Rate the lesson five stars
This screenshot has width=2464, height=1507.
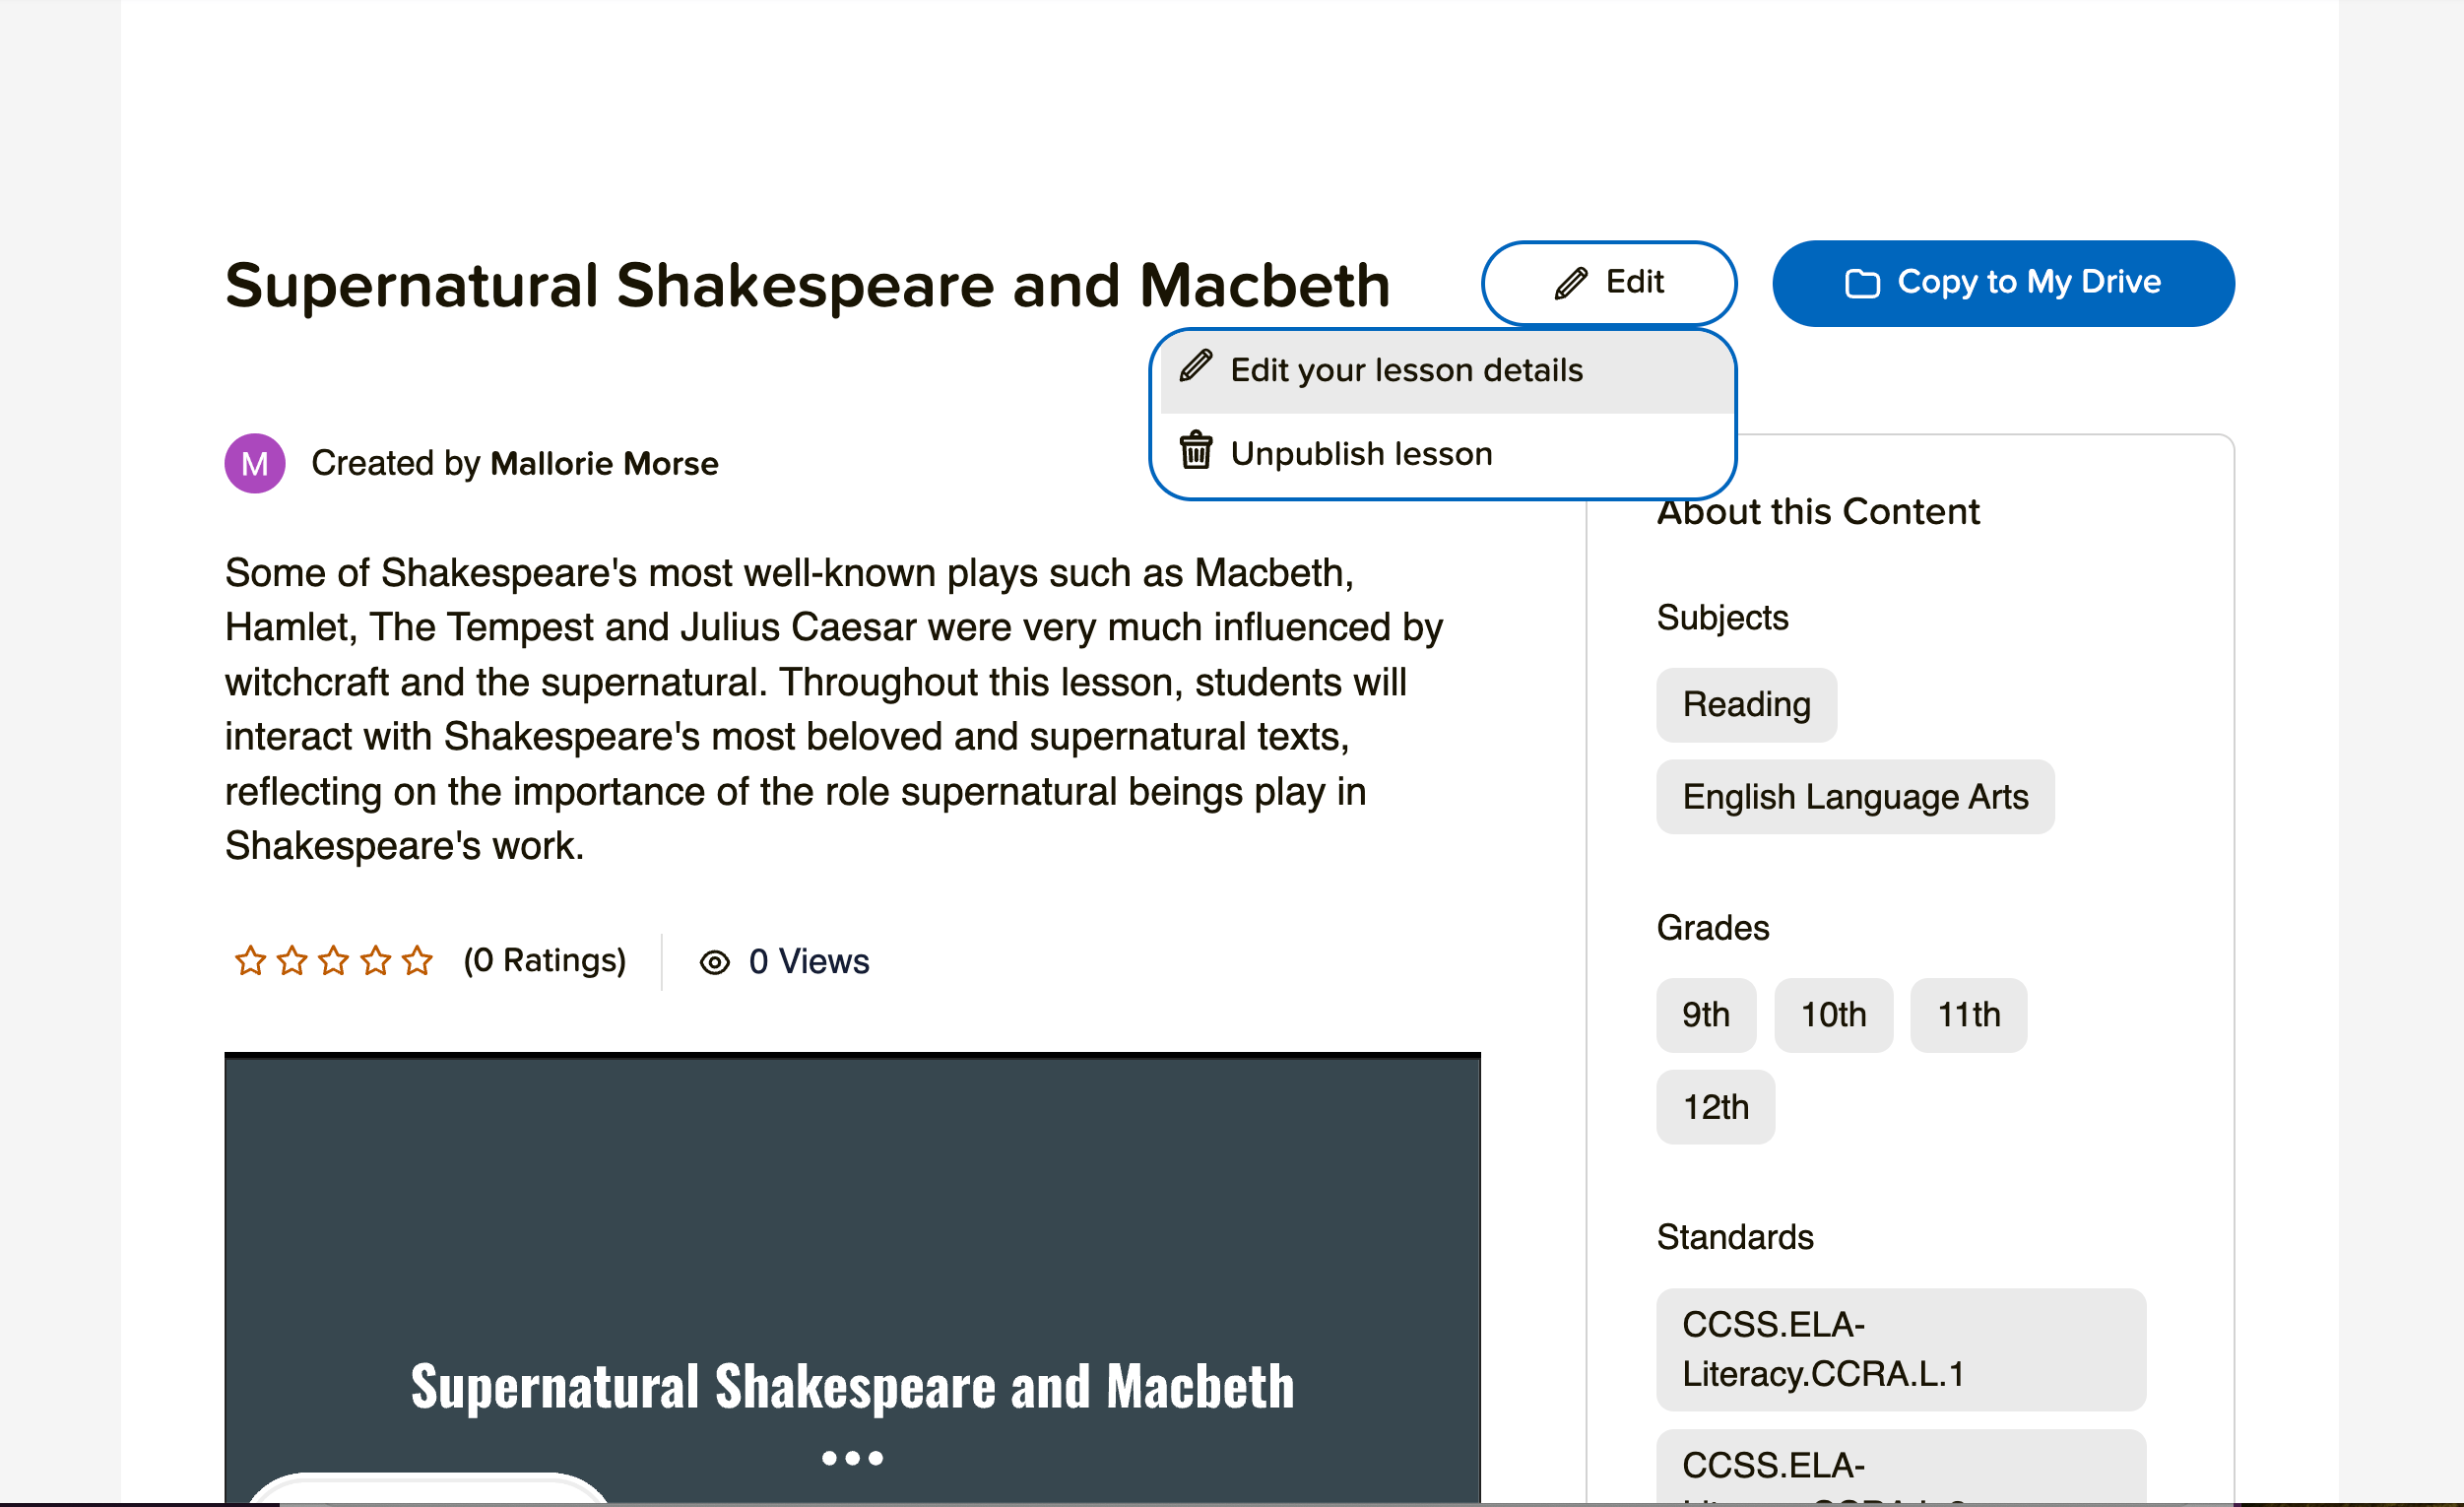pyautogui.click(x=417, y=961)
